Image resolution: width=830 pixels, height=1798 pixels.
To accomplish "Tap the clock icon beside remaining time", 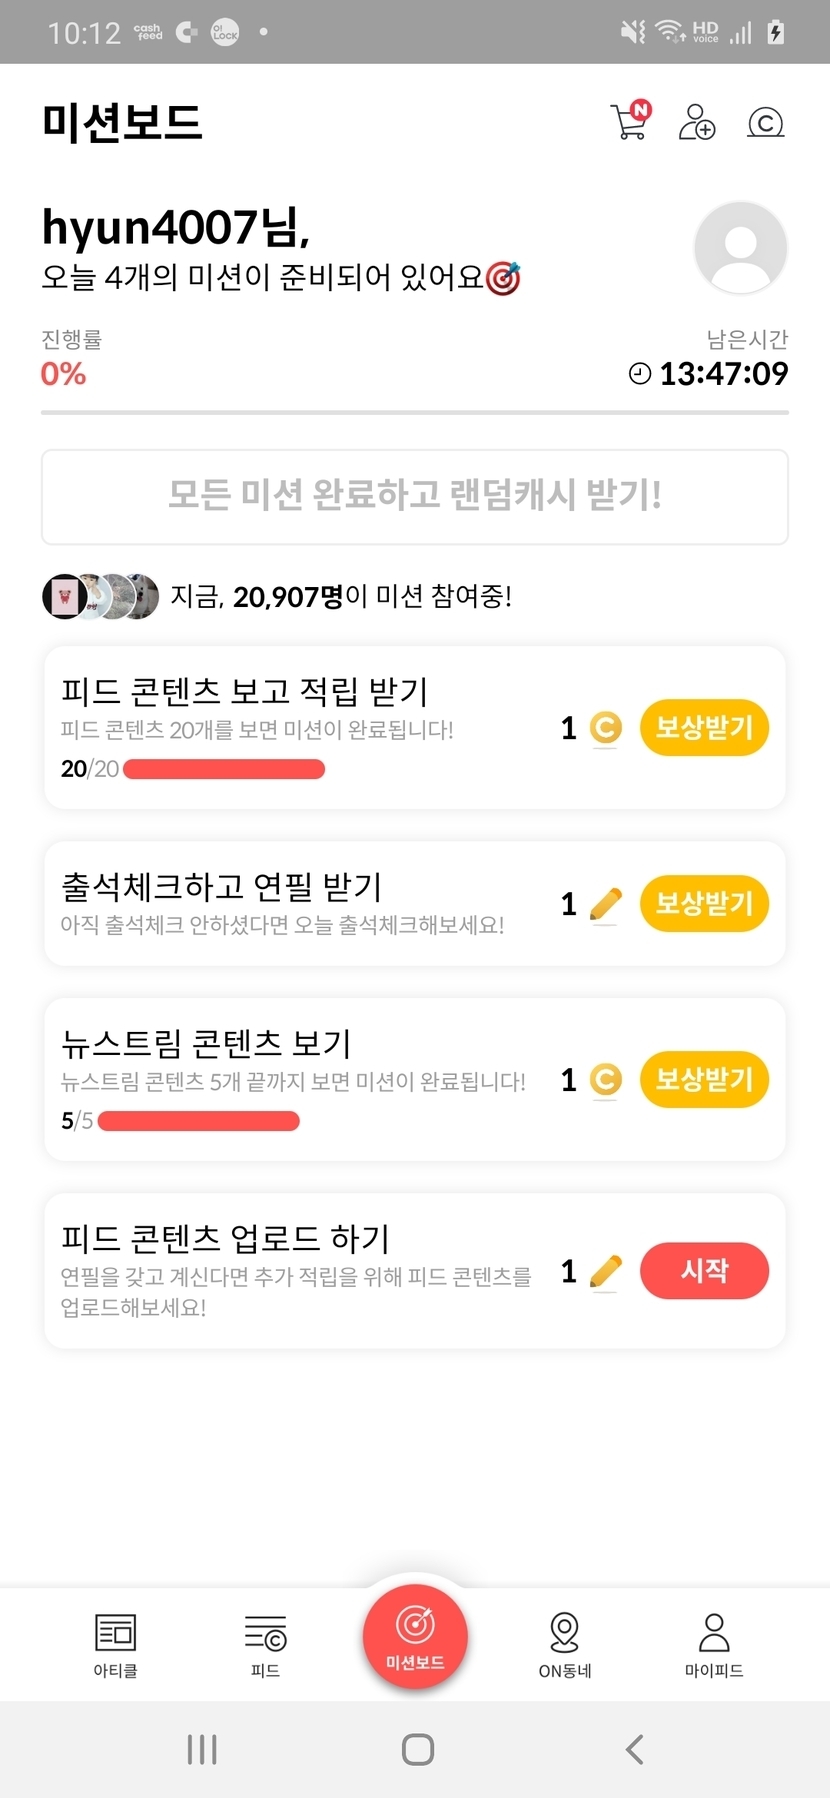I will click(x=639, y=374).
